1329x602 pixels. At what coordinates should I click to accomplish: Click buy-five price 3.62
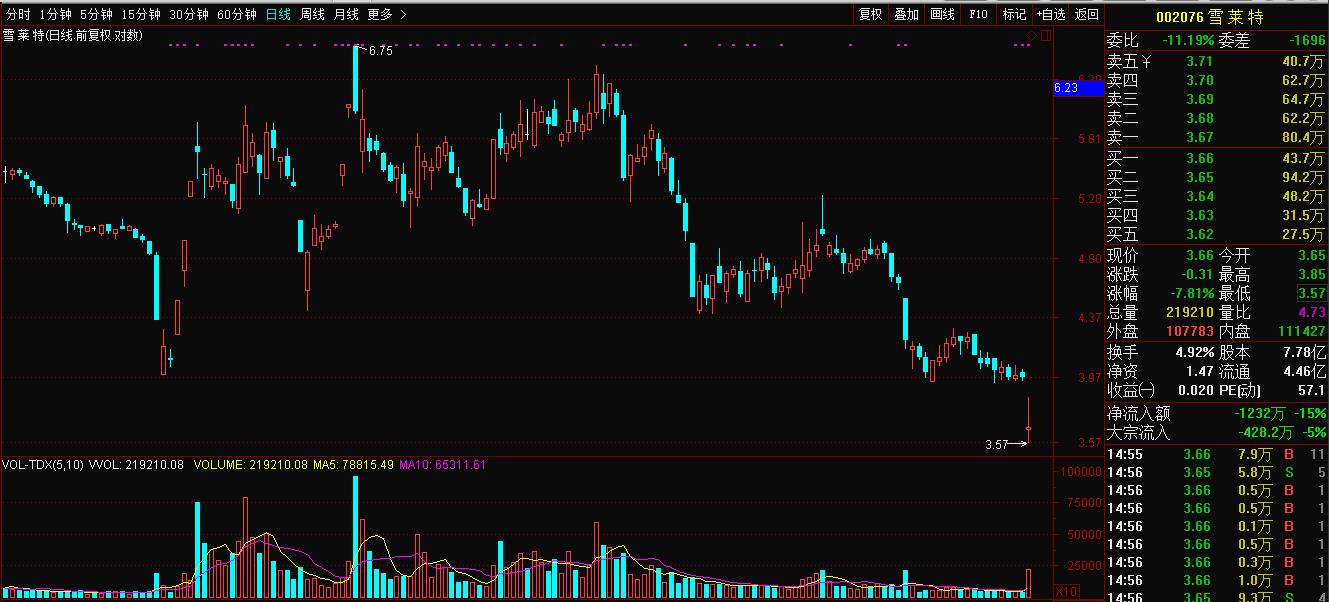coord(1199,234)
